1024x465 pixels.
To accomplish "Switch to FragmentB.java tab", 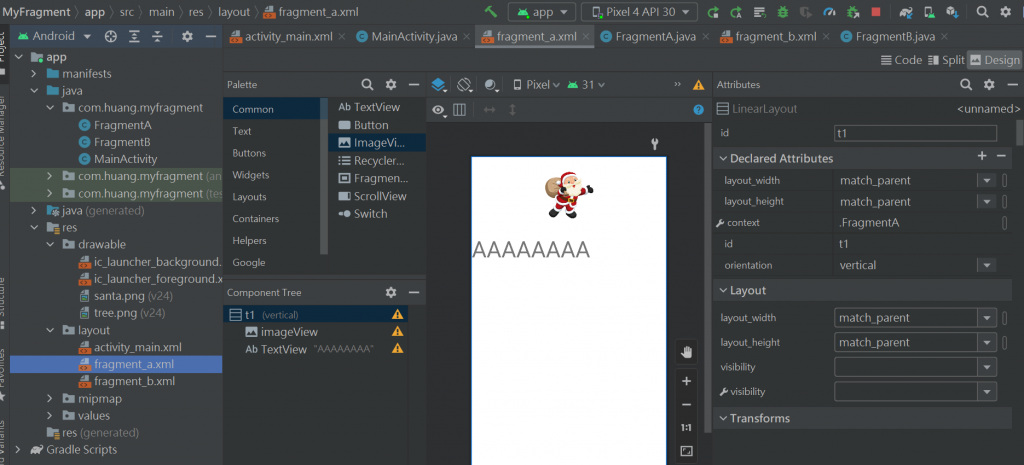I will (895, 37).
